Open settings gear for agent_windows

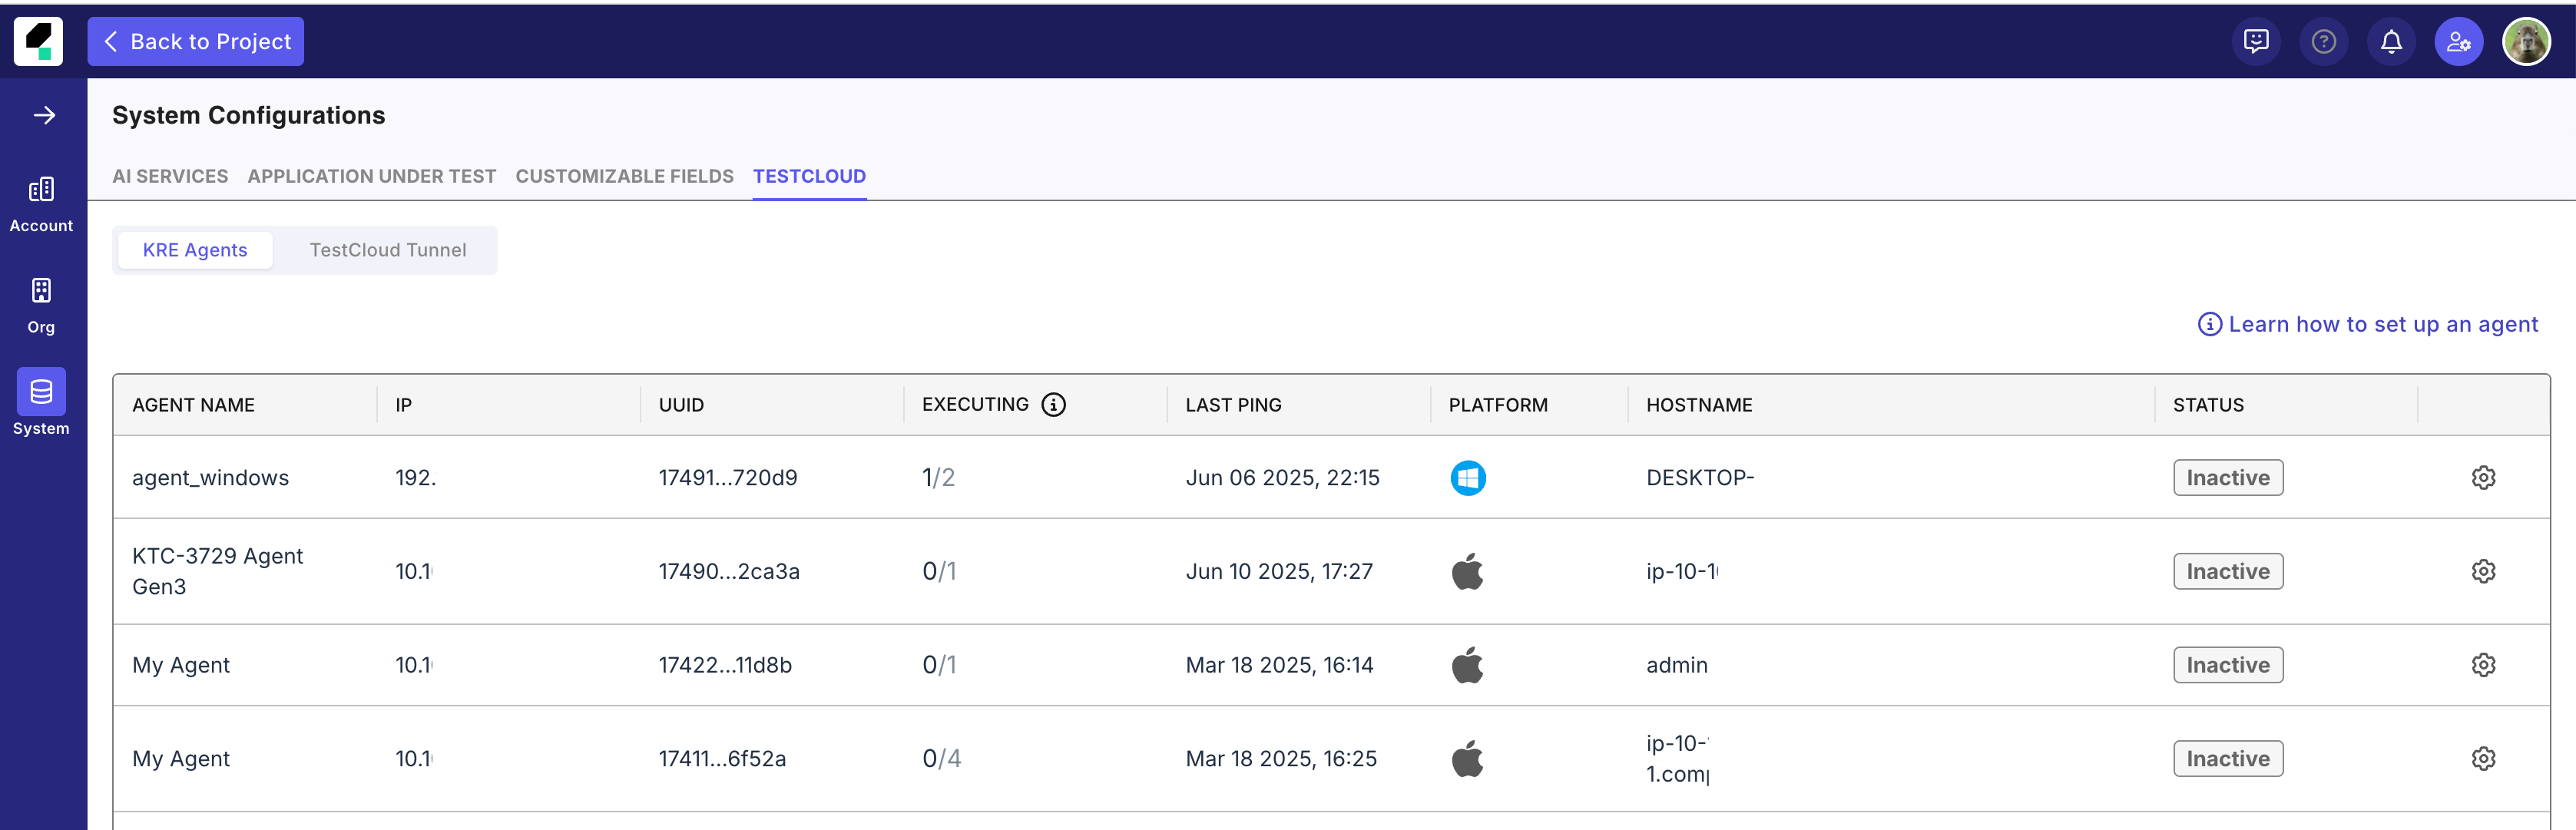click(2484, 477)
